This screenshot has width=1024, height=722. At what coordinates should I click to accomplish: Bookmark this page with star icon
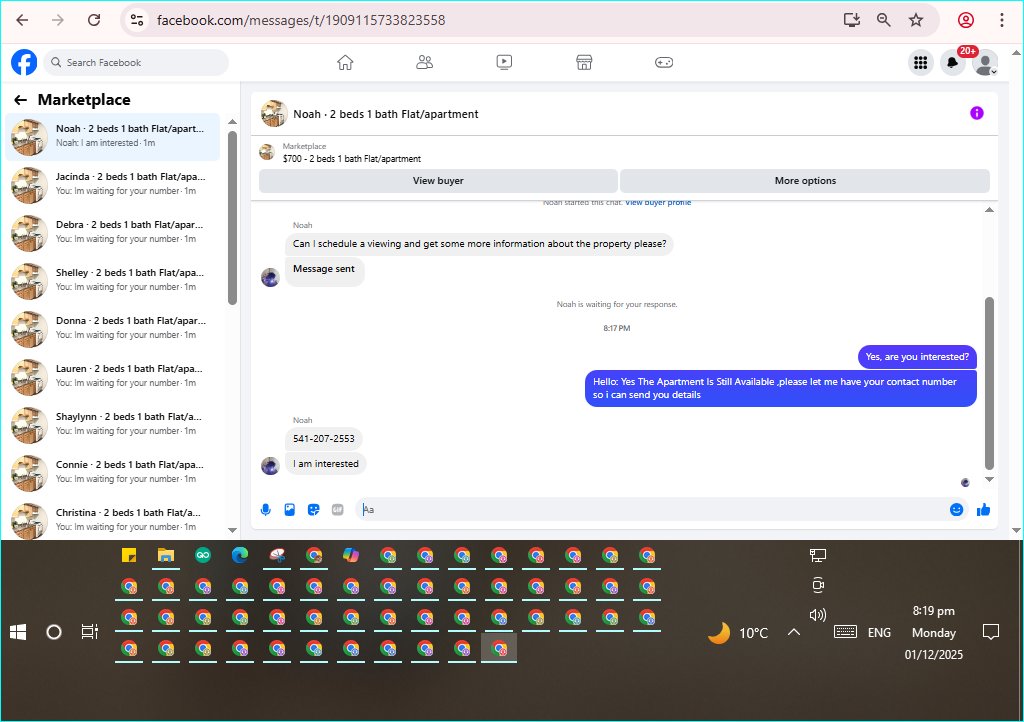(916, 20)
